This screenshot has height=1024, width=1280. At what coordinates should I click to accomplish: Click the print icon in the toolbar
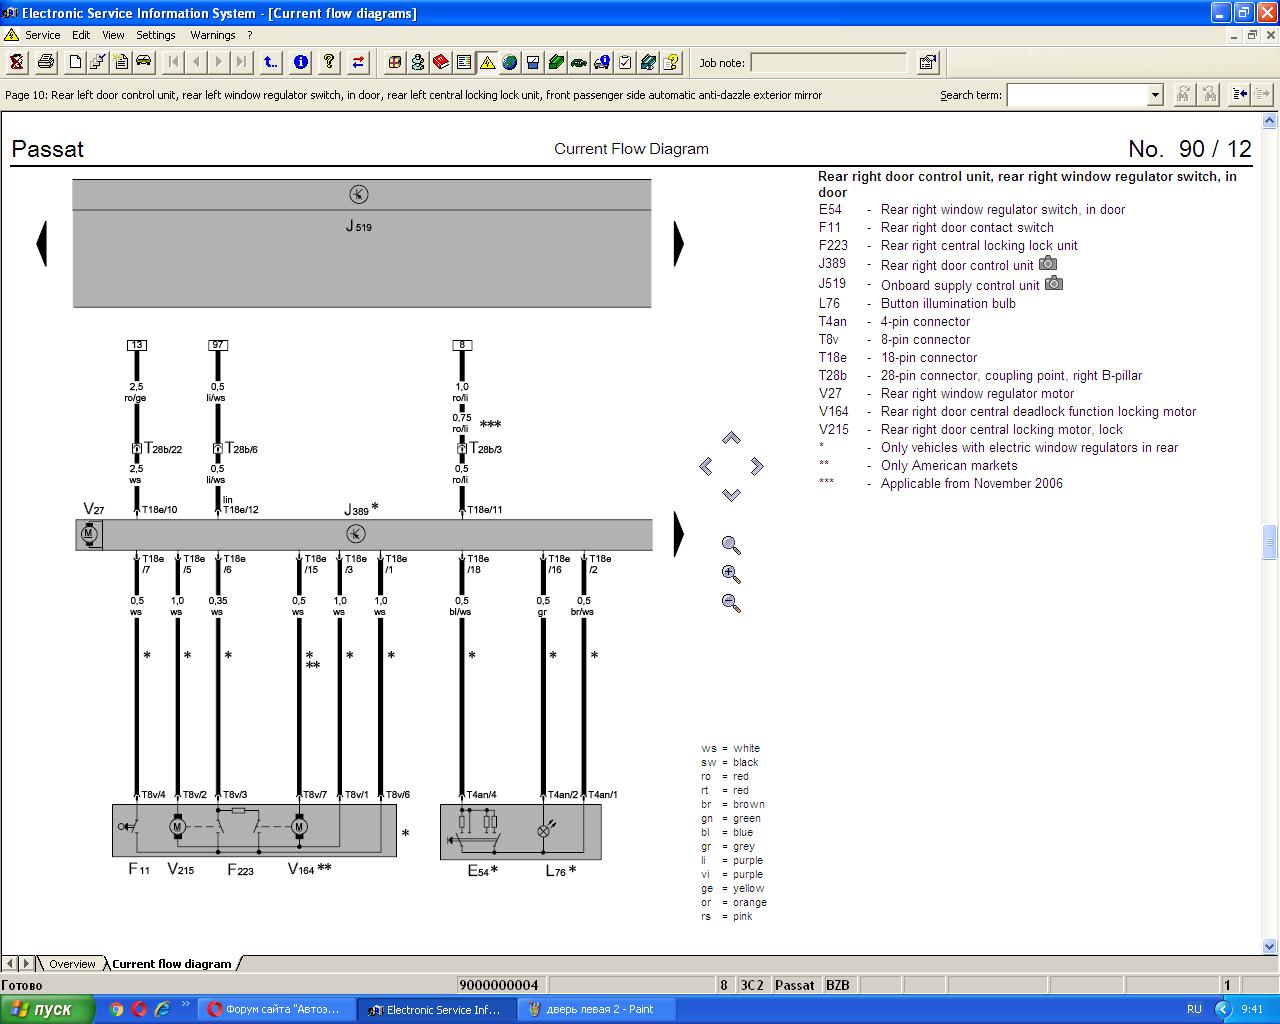pyautogui.click(x=46, y=62)
